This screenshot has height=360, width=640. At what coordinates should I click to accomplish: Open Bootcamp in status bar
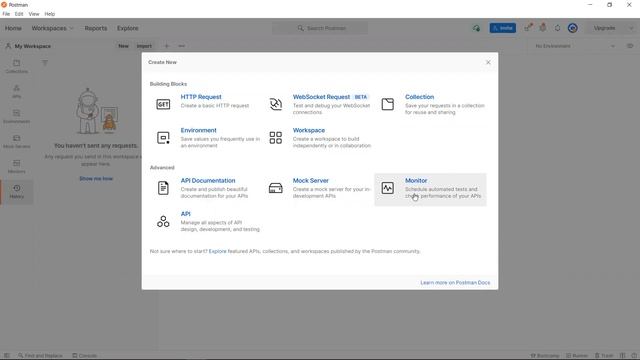click(x=544, y=356)
